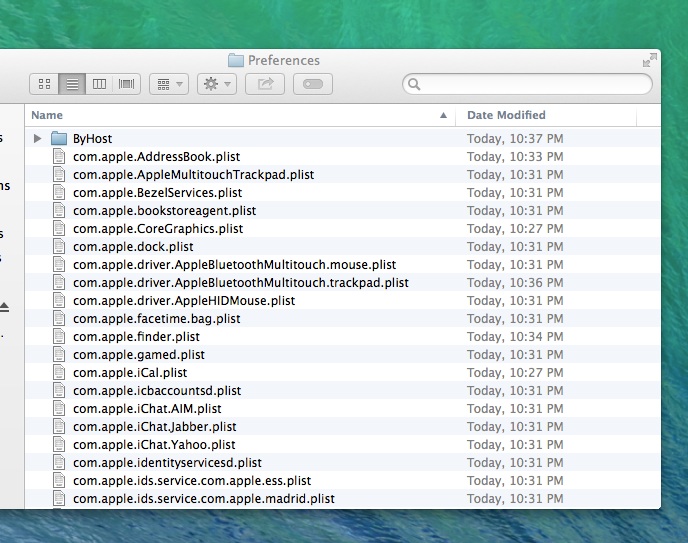Click the 10:36 PM date of trackpad.plist
Screen dimensions: 688x543
515,282
